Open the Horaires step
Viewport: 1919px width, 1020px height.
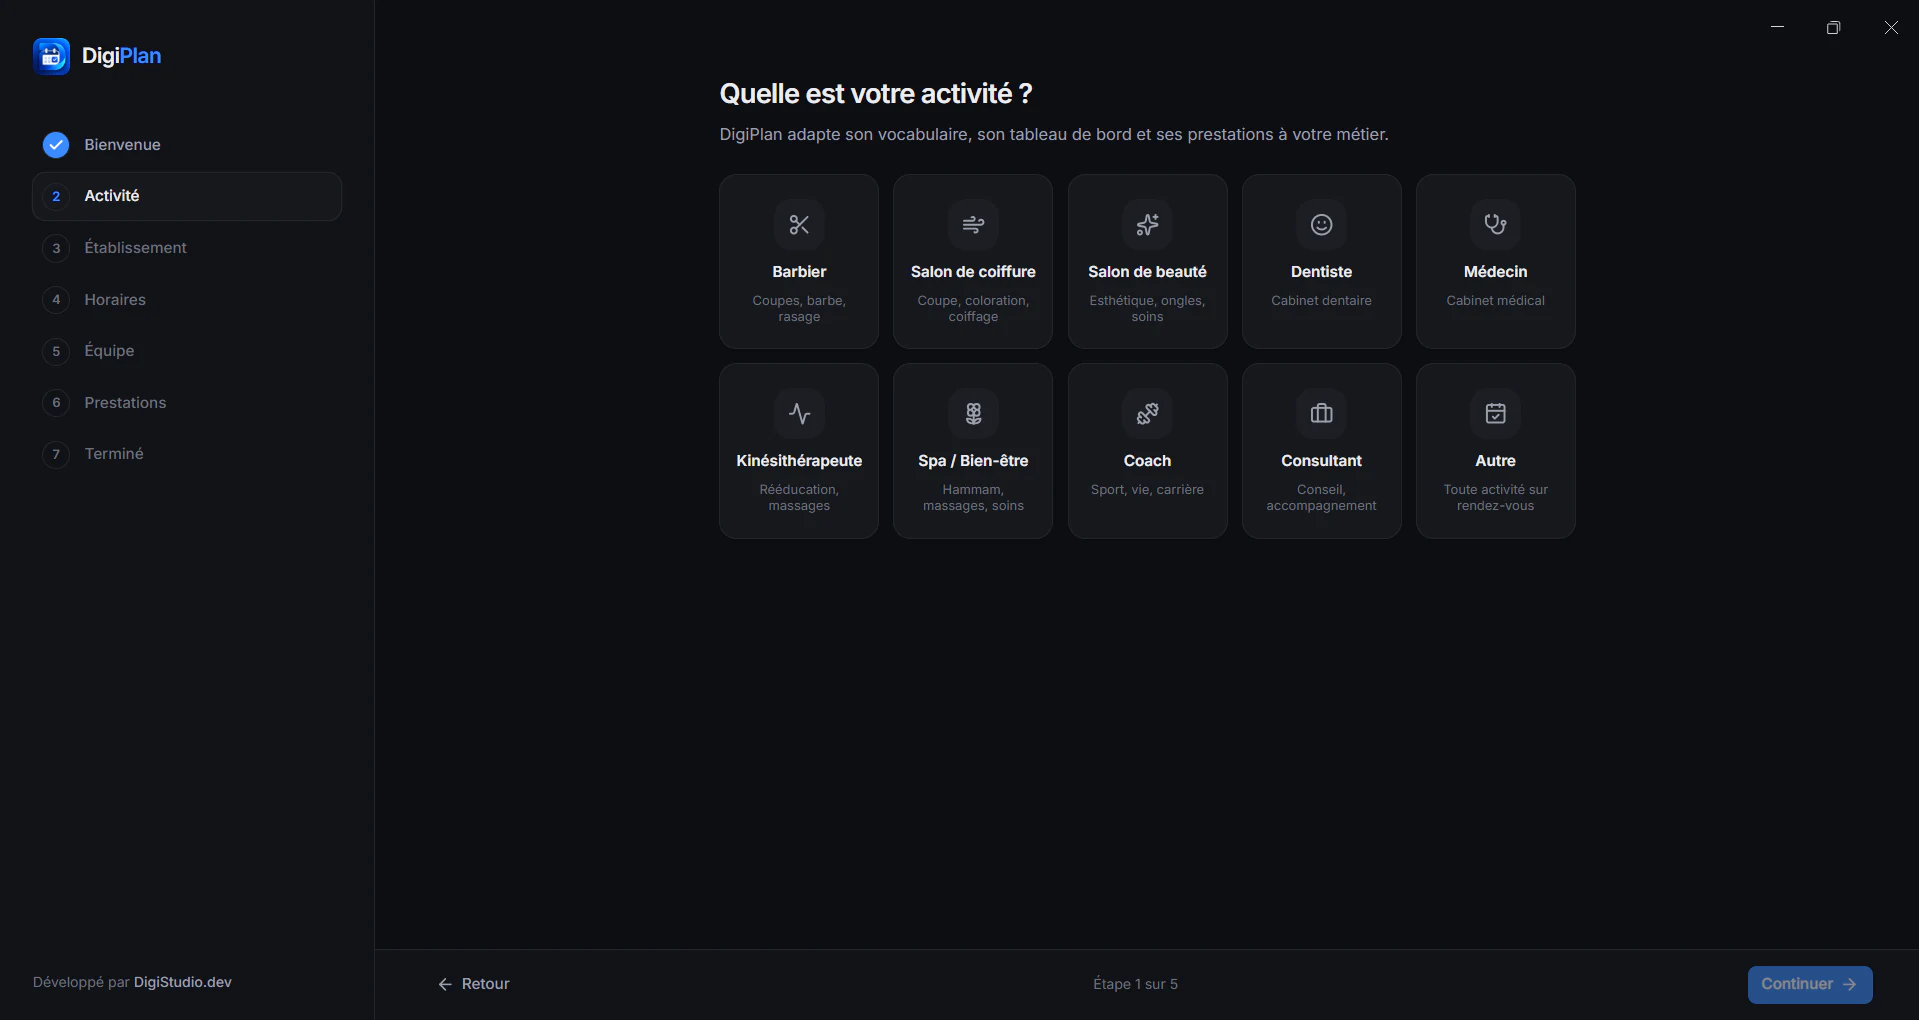click(x=187, y=299)
